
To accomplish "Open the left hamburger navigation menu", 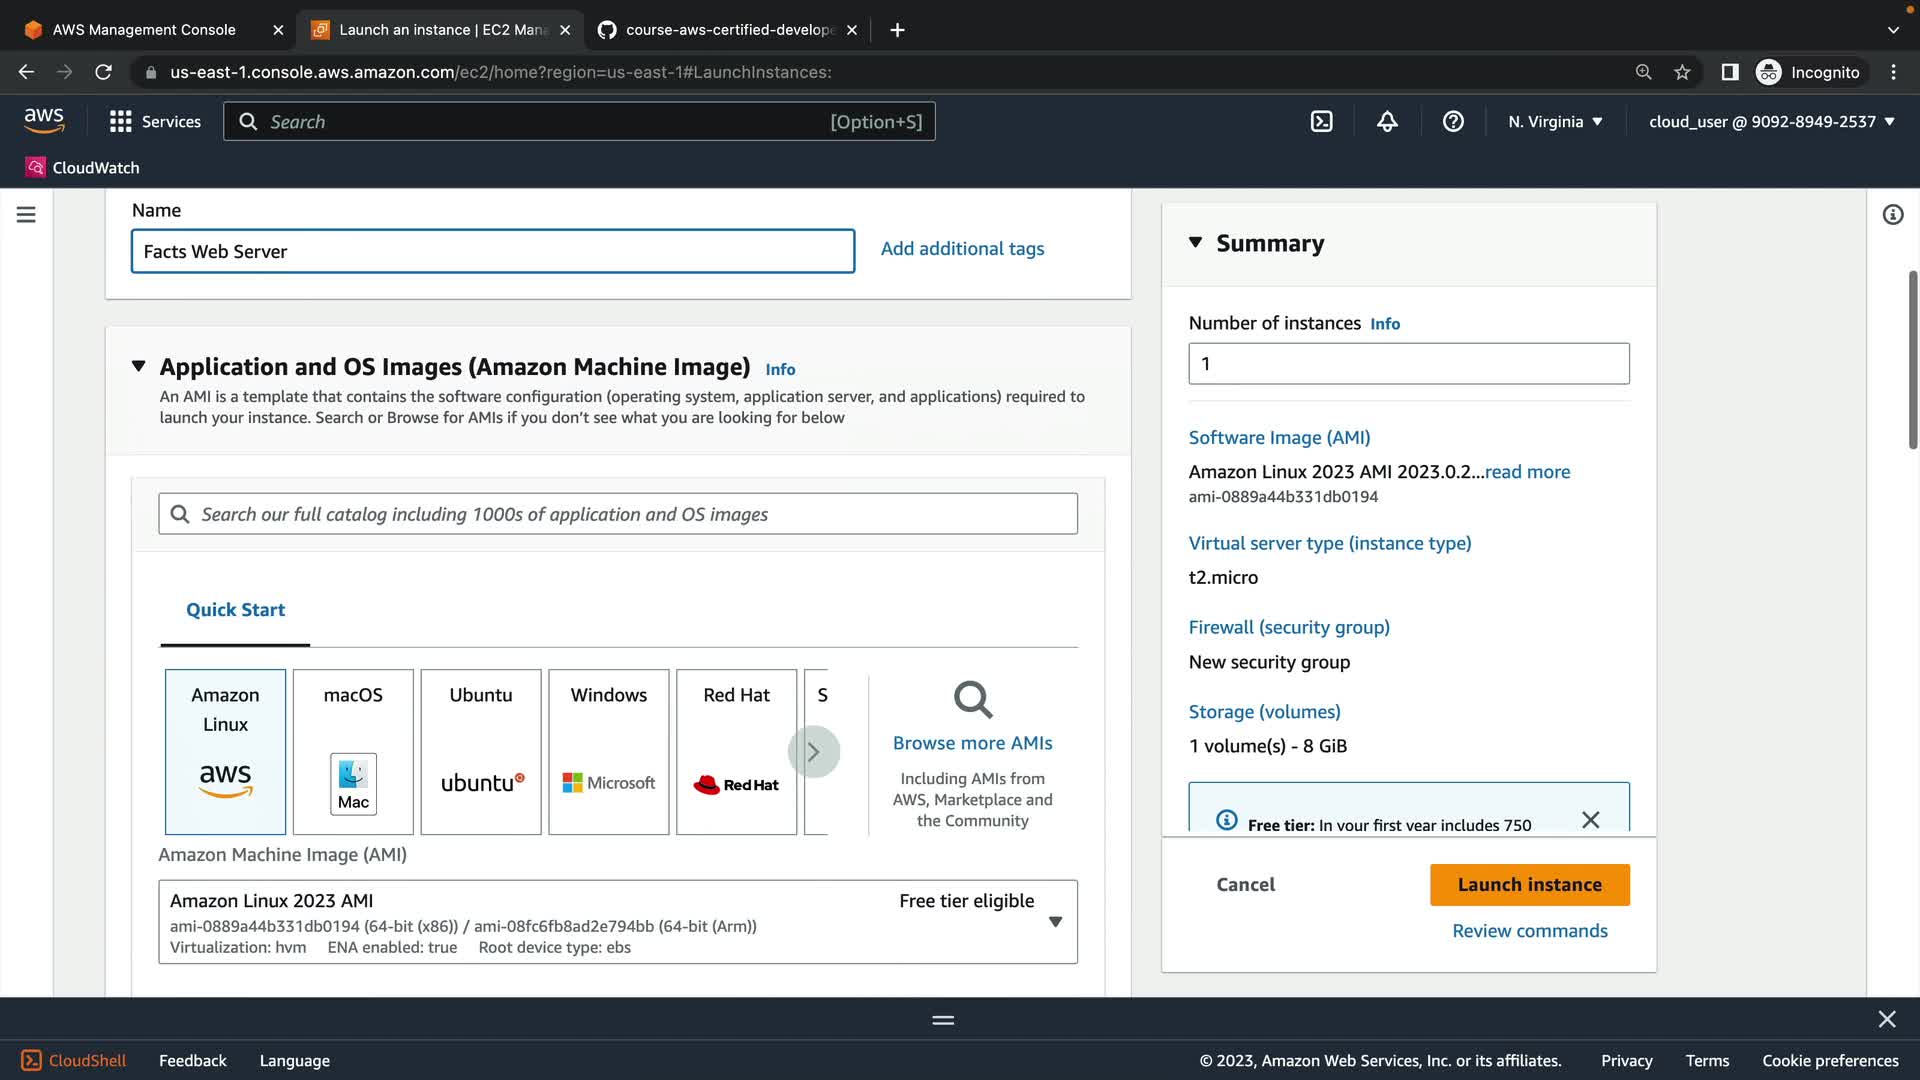I will coord(26,214).
